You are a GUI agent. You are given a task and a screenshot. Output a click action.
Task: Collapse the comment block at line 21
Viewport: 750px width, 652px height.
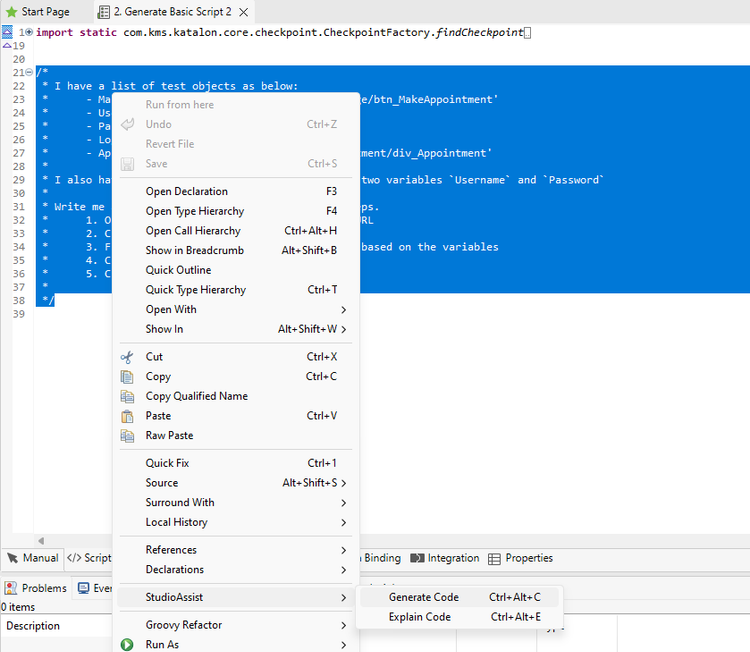(x=29, y=73)
